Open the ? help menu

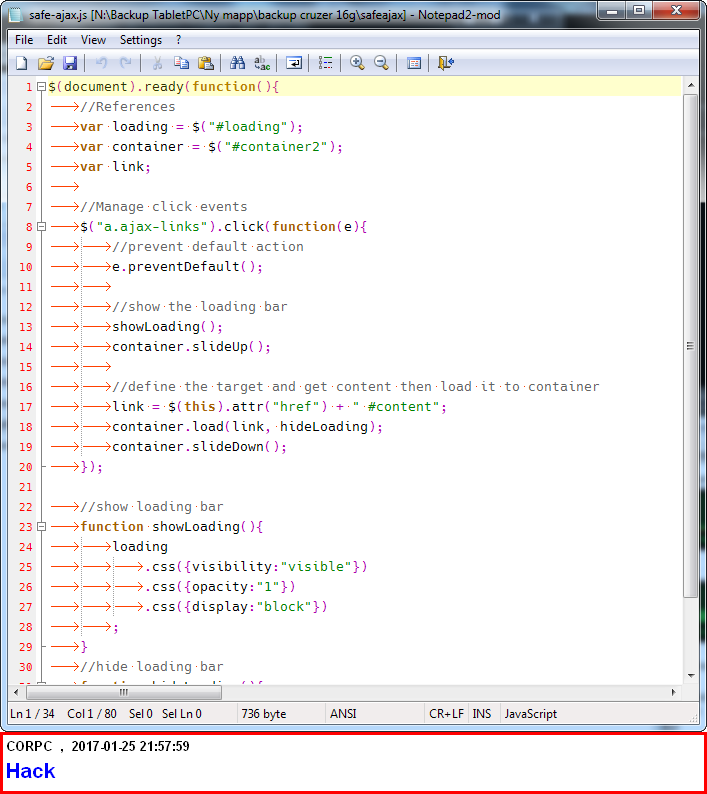pos(178,40)
